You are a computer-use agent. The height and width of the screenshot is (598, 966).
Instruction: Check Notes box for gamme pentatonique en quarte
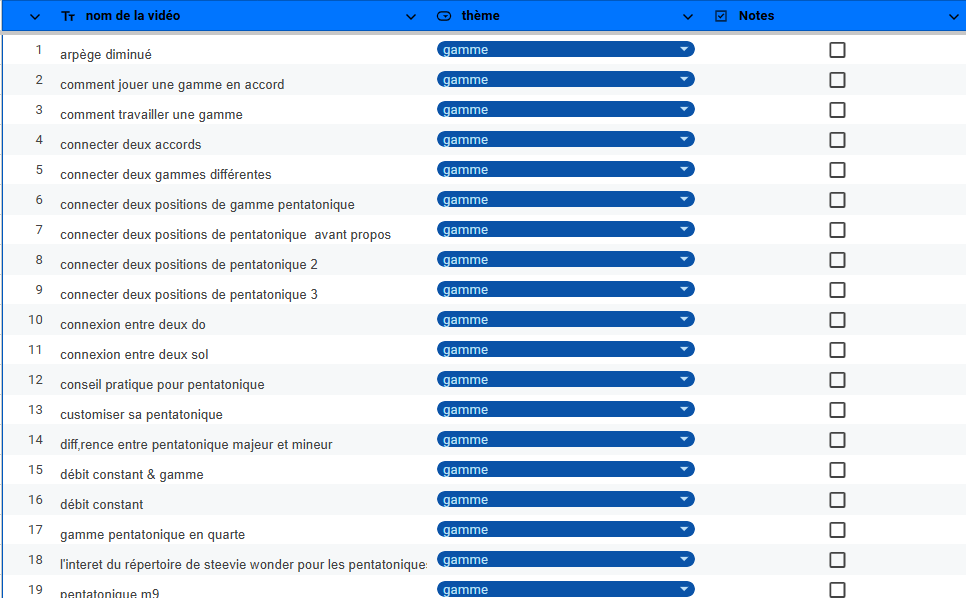click(x=837, y=530)
